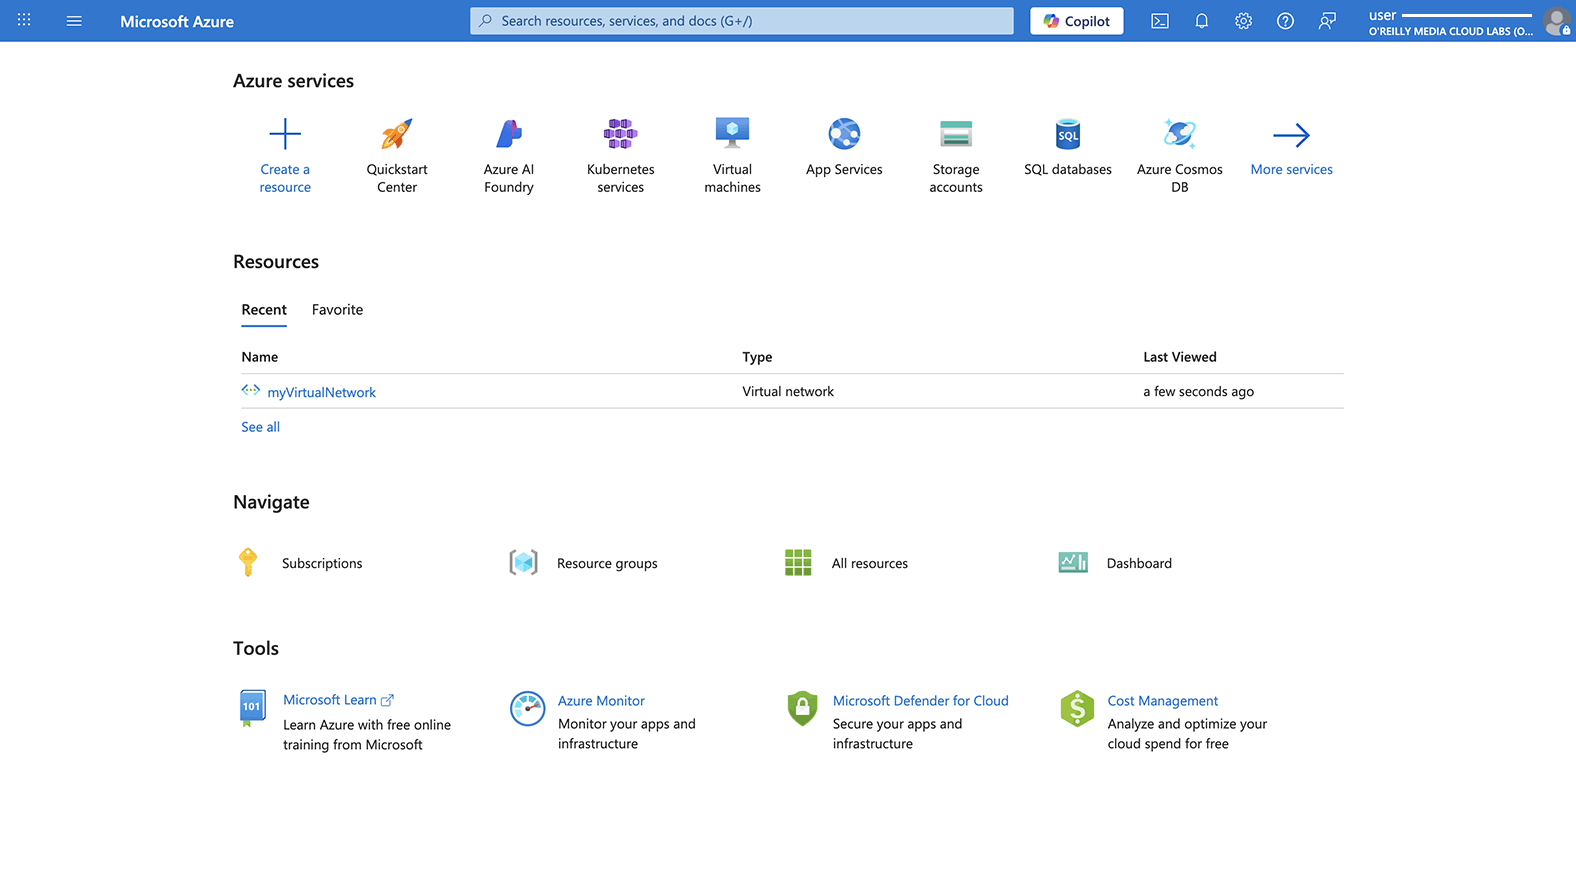Focus the Search resources, services, and docs box

point(742,21)
